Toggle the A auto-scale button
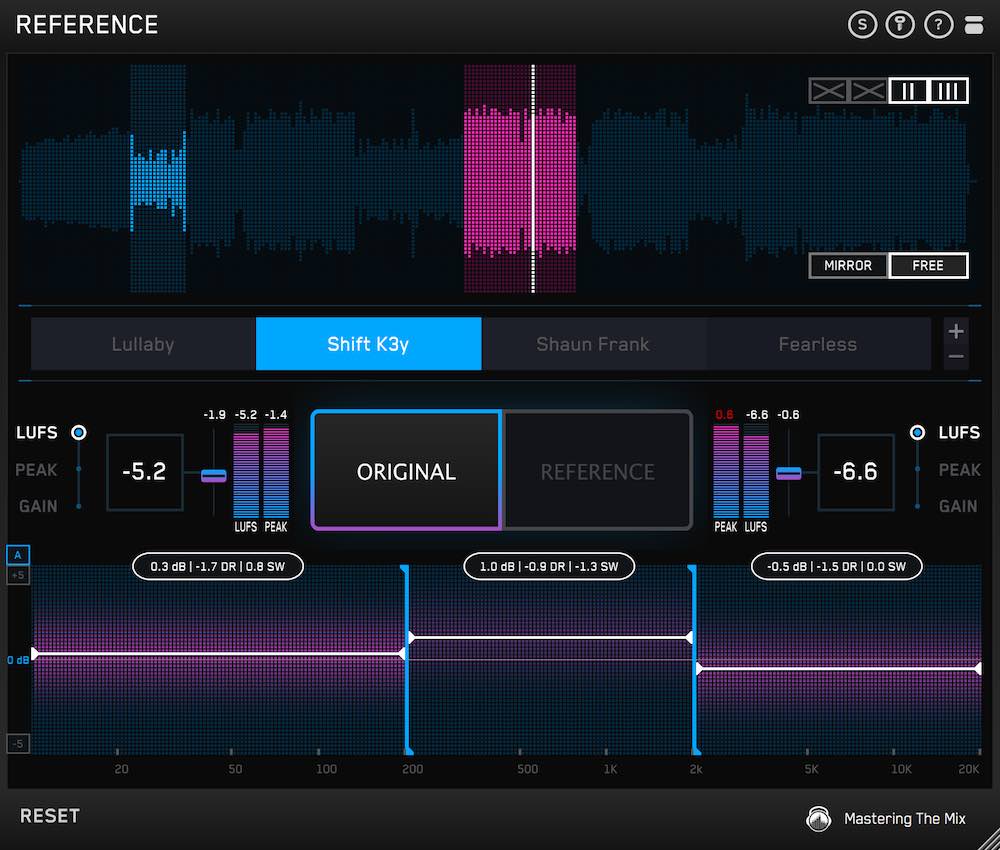 pyautogui.click(x=18, y=555)
